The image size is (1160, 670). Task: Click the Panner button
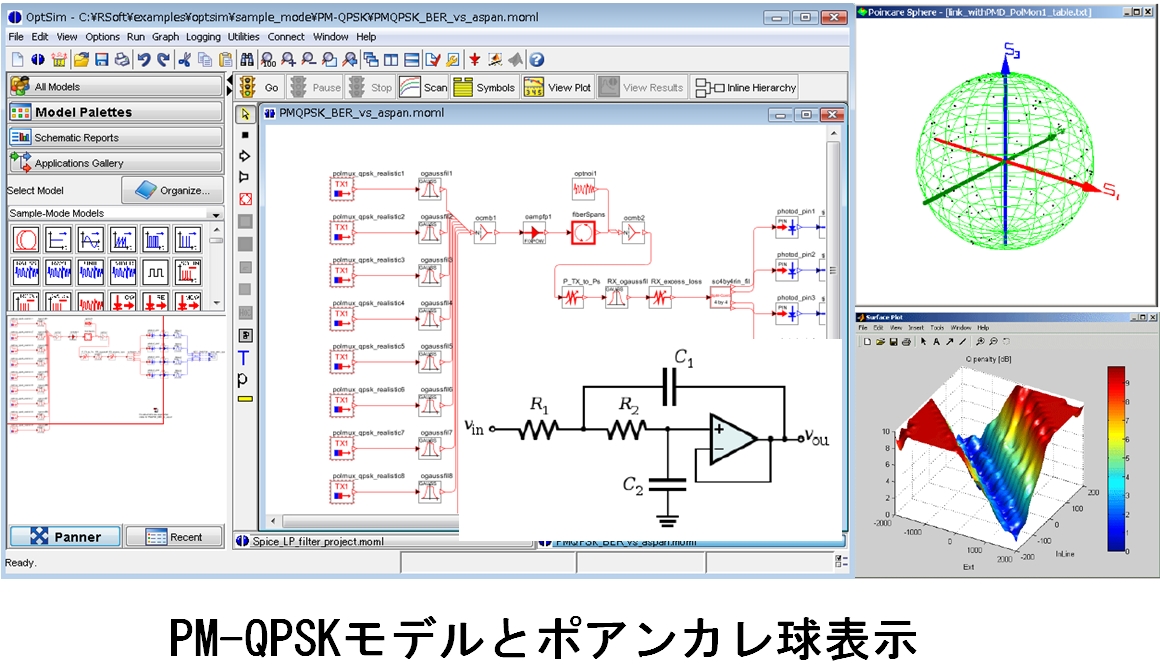65,537
